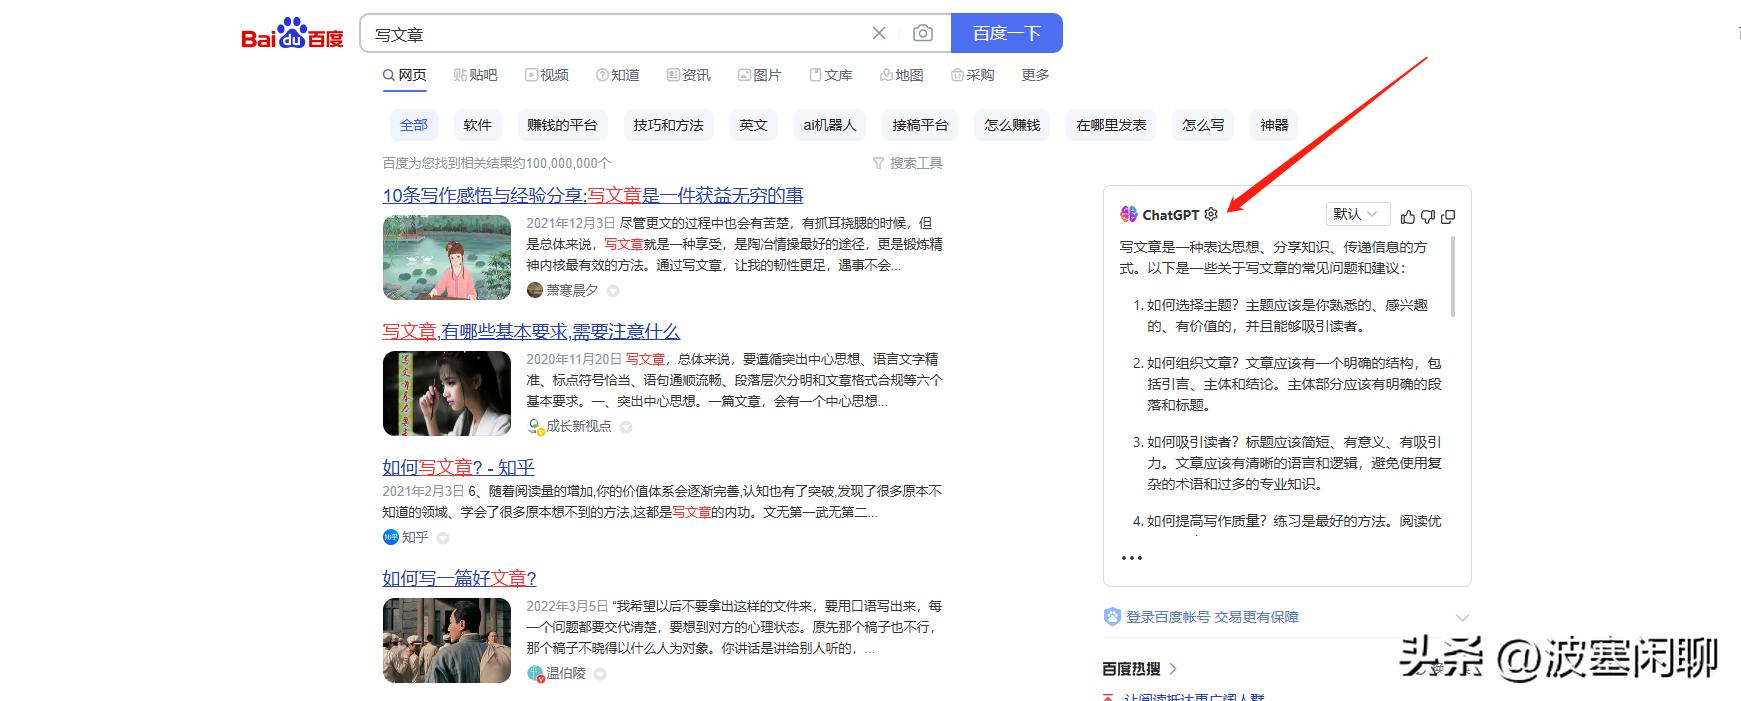
Task: Select the 软件 filter chip
Action: 478,125
